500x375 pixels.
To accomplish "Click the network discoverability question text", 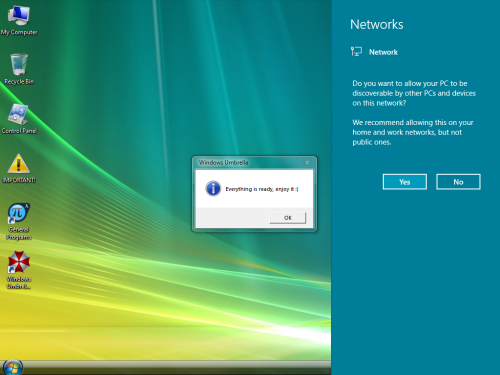I will pyautogui.click(x=414, y=93).
